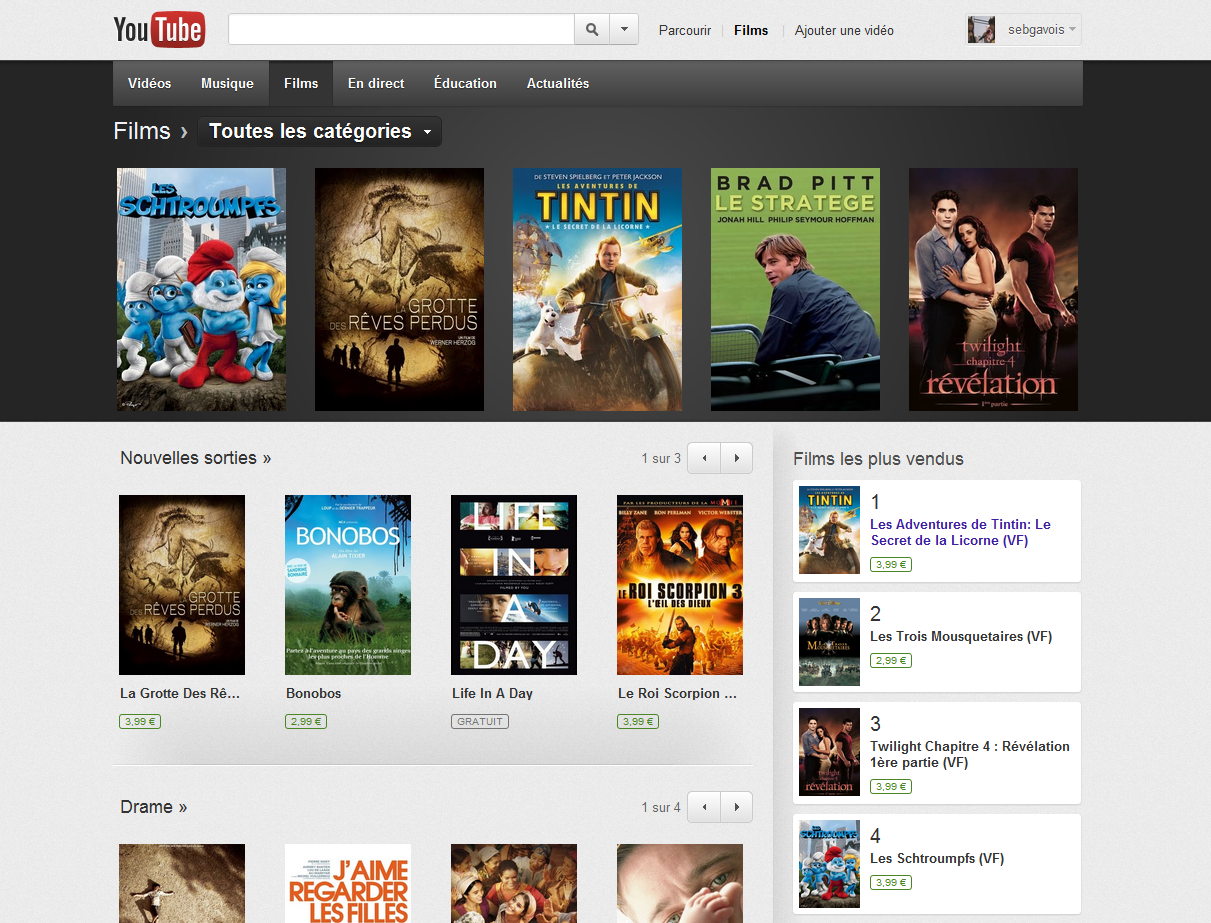Image resolution: width=1211 pixels, height=923 pixels.
Task: Open the Parcourir link
Action: (x=685, y=30)
